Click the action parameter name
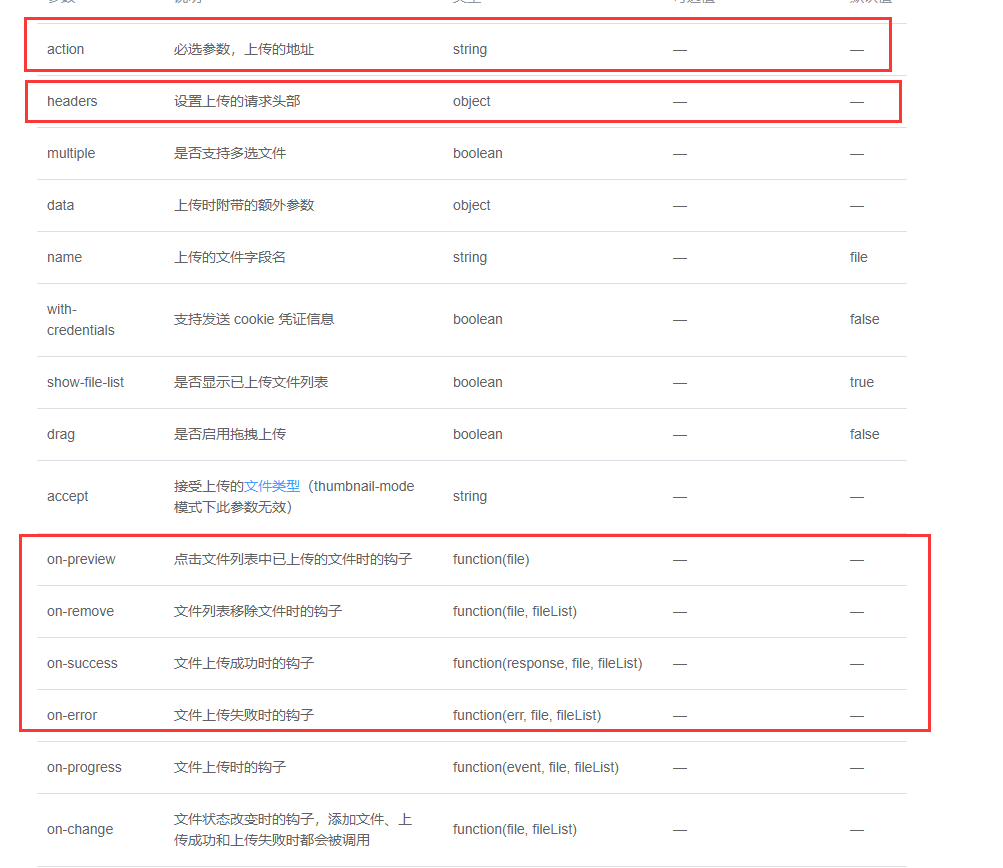Viewport: 1003px width, 868px height. [x=64, y=49]
